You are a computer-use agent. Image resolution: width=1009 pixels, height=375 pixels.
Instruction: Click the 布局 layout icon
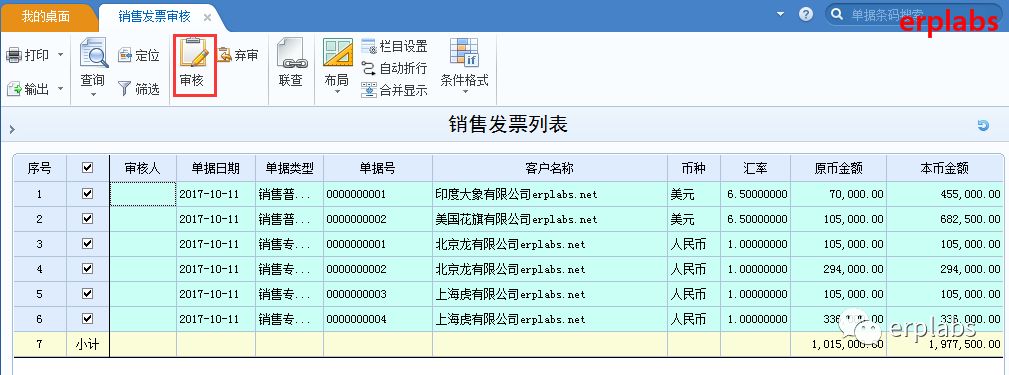click(337, 53)
